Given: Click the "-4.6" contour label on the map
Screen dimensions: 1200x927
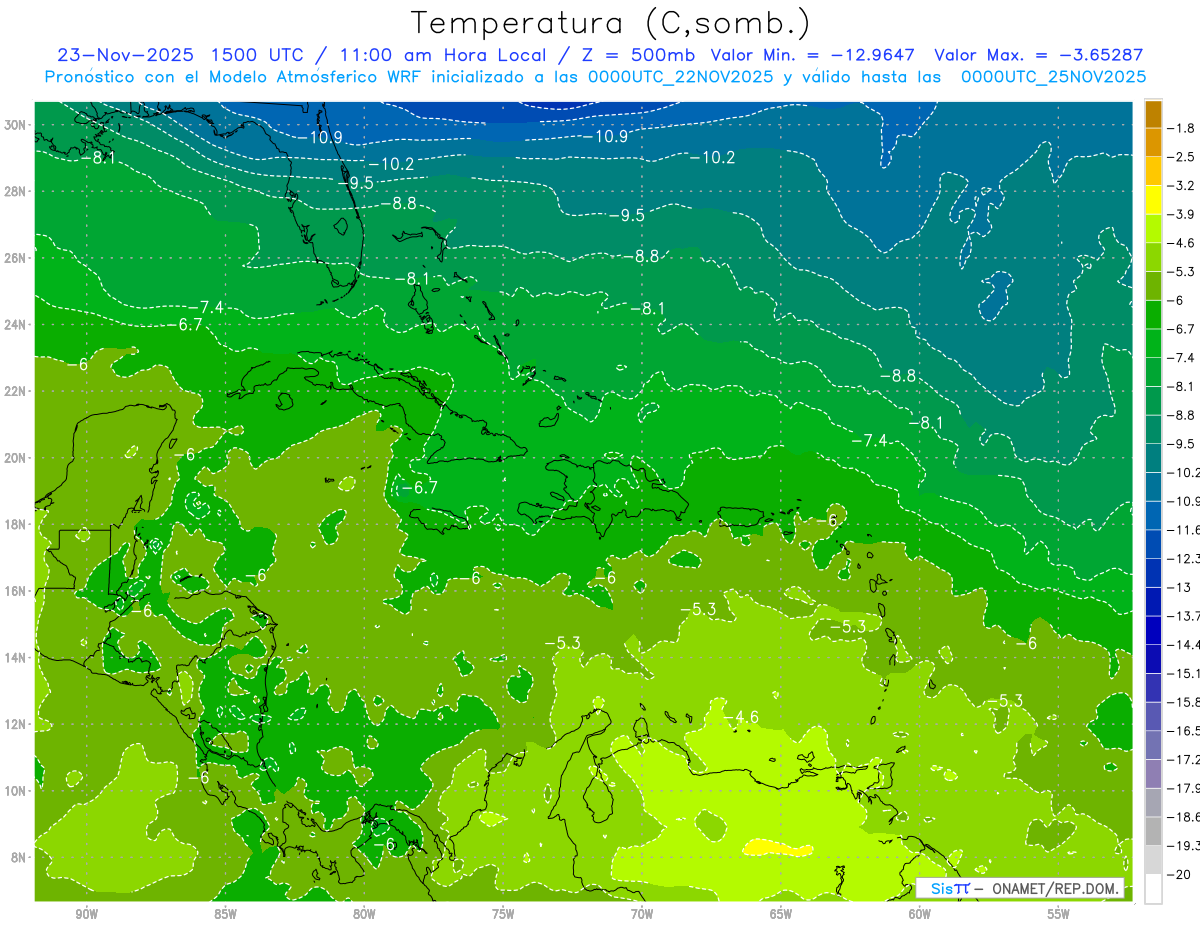Looking at the screenshot, I should tap(744, 717).
